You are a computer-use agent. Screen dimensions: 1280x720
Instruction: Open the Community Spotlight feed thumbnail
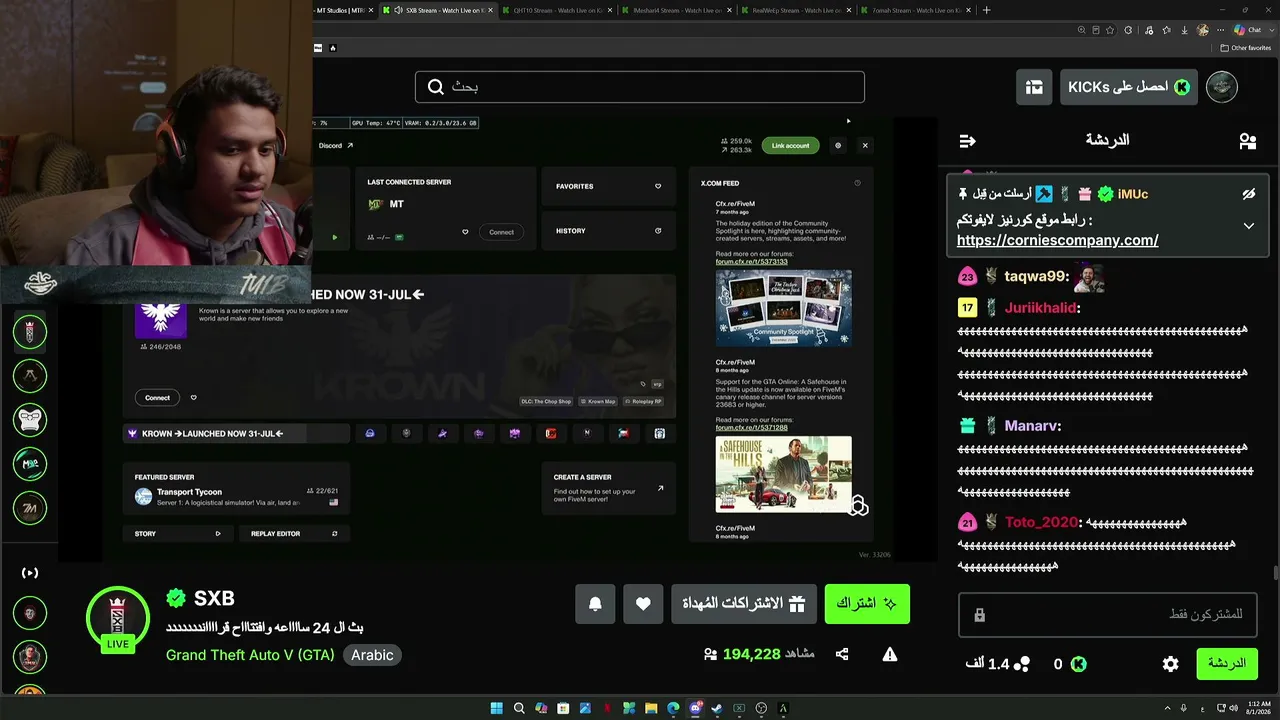point(784,308)
